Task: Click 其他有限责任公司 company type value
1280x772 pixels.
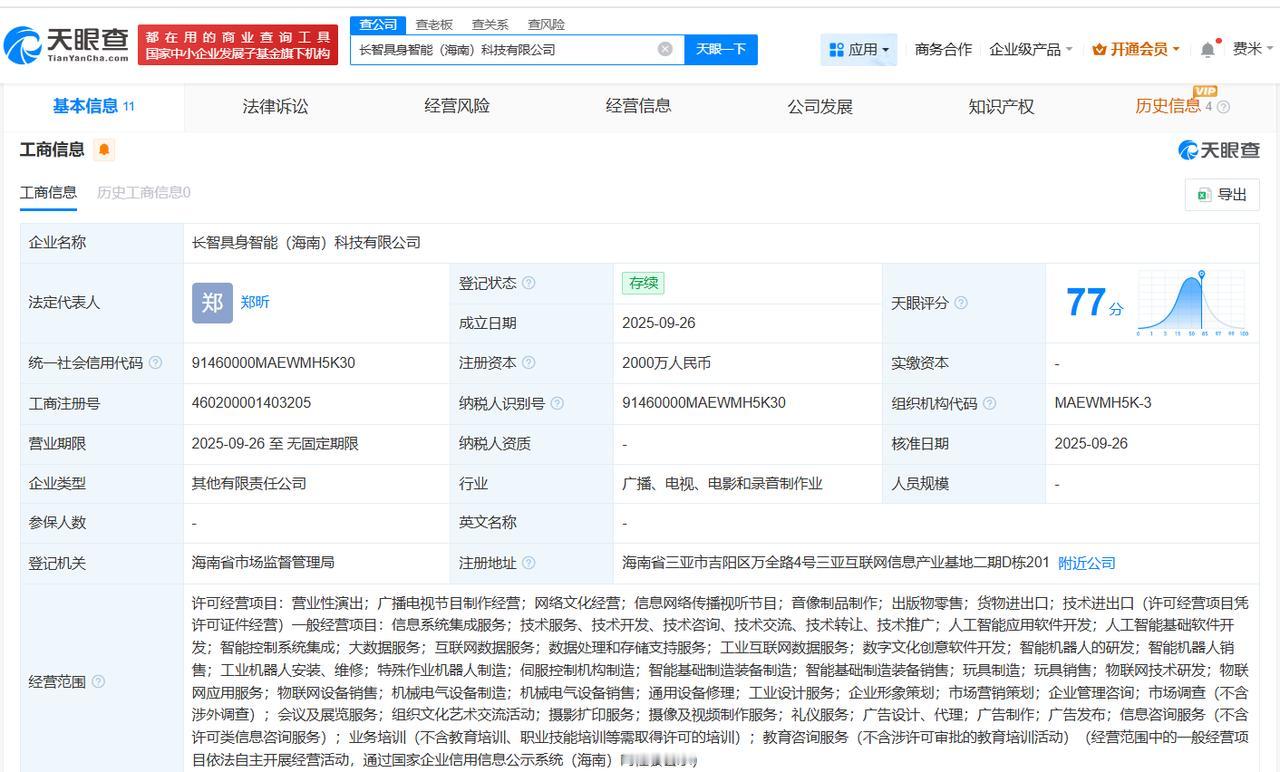Action: pos(249,483)
